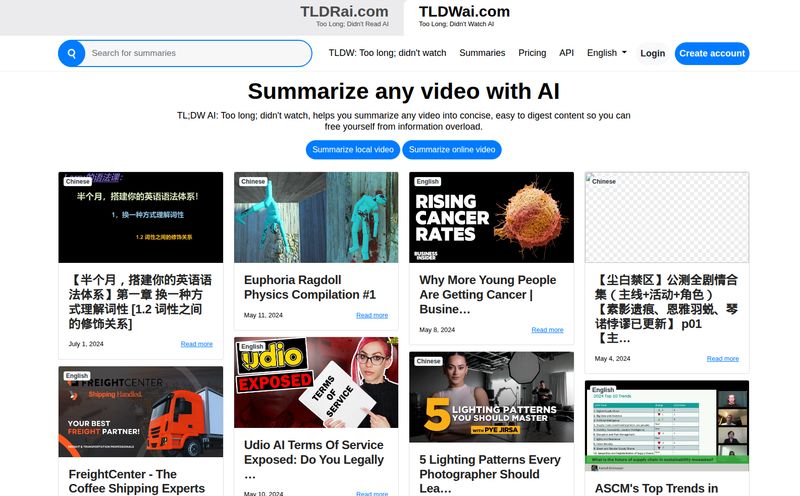This screenshot has width=800, height=496.
Task: Open the API nav link
Action: (566, 53)
